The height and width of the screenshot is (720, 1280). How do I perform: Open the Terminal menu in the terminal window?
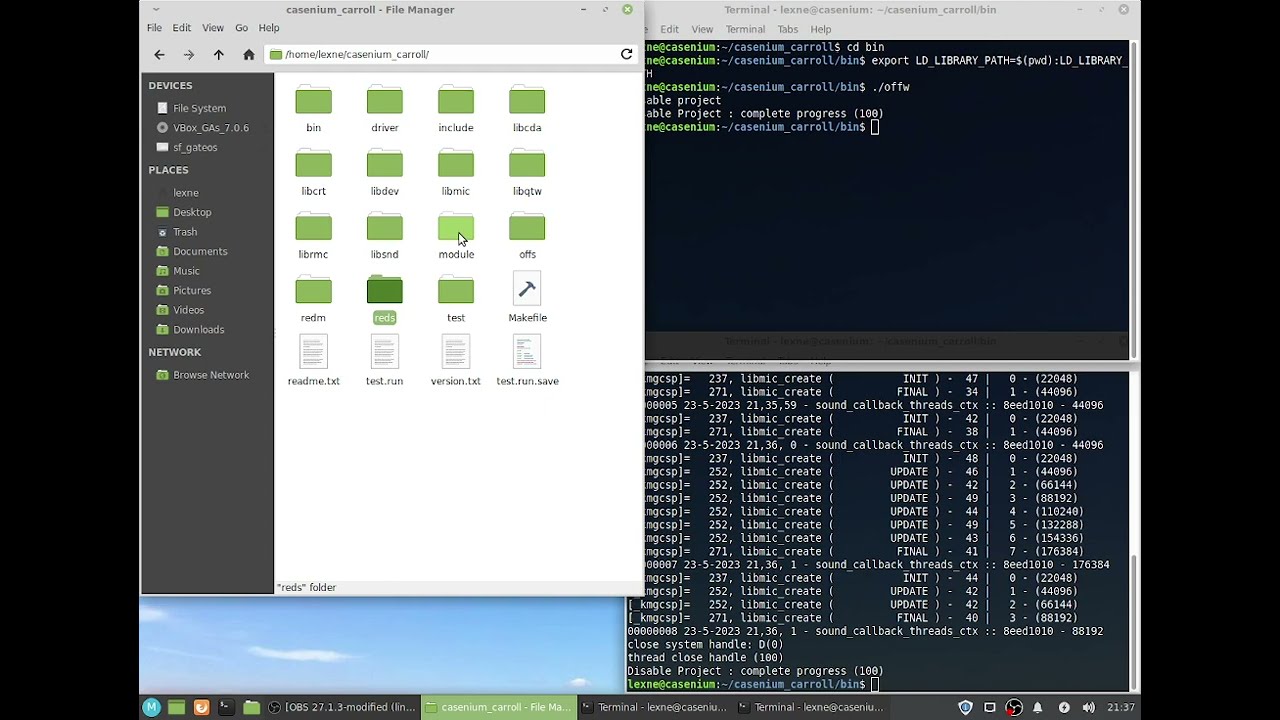745,29
